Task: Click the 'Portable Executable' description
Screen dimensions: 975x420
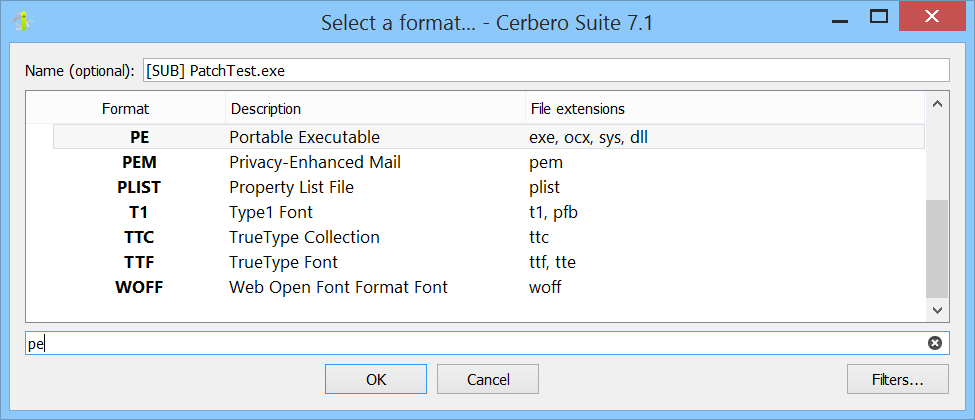Action: click(304, 137)
